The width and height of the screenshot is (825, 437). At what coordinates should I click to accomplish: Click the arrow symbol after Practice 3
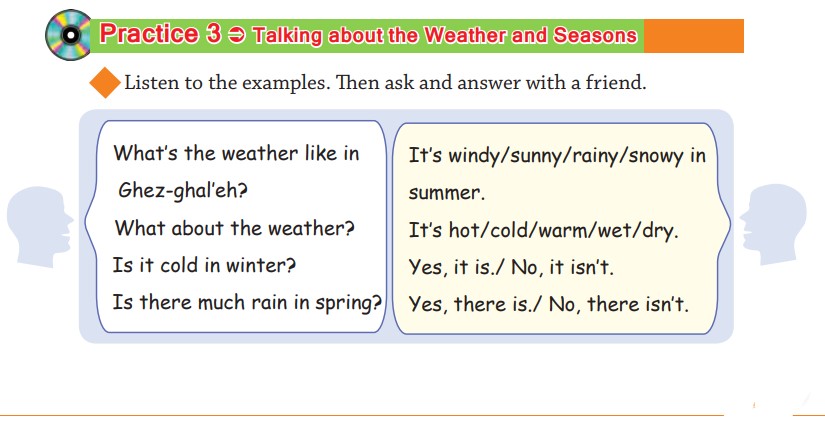[x=236, y=36]
